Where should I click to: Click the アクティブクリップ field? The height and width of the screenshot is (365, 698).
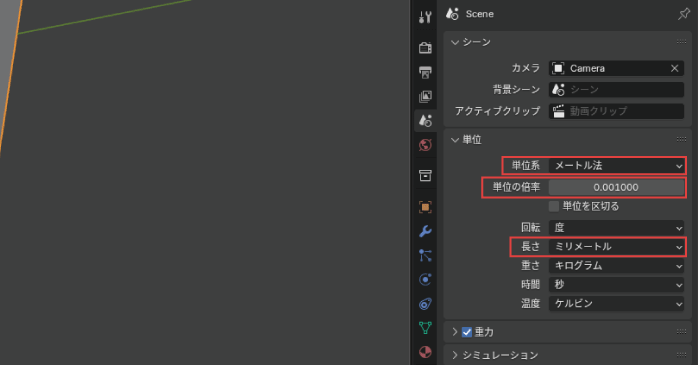click(x=617, y=111)
